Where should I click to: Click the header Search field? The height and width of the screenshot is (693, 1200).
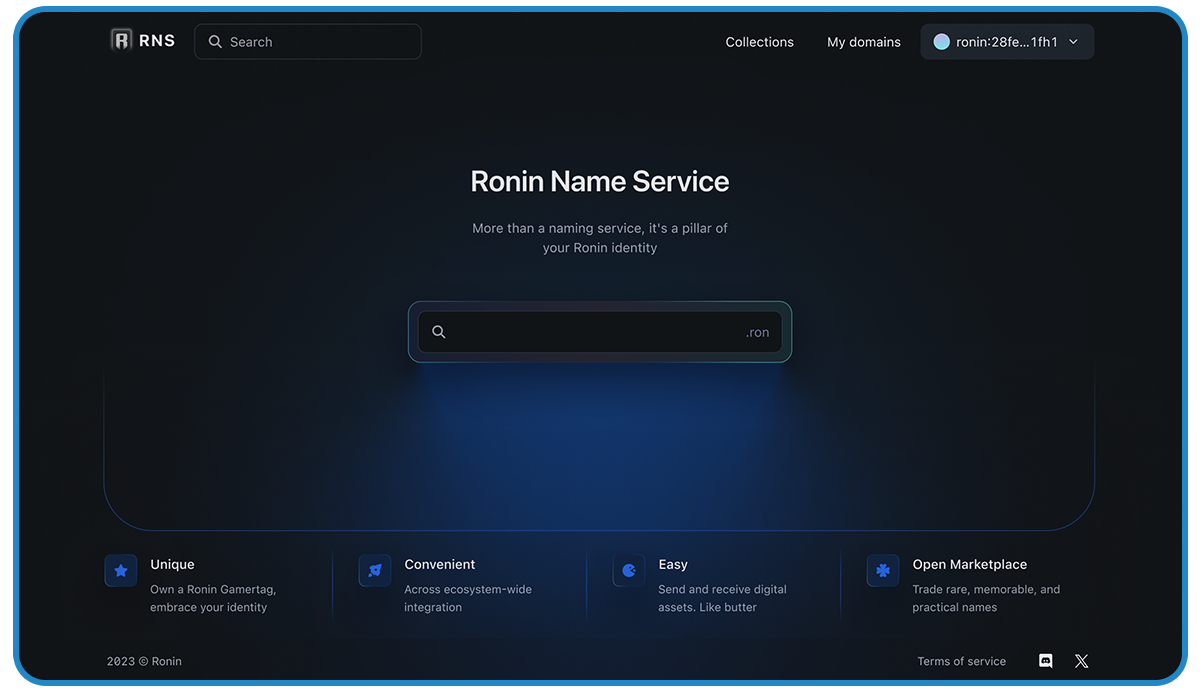coord(308,42)
